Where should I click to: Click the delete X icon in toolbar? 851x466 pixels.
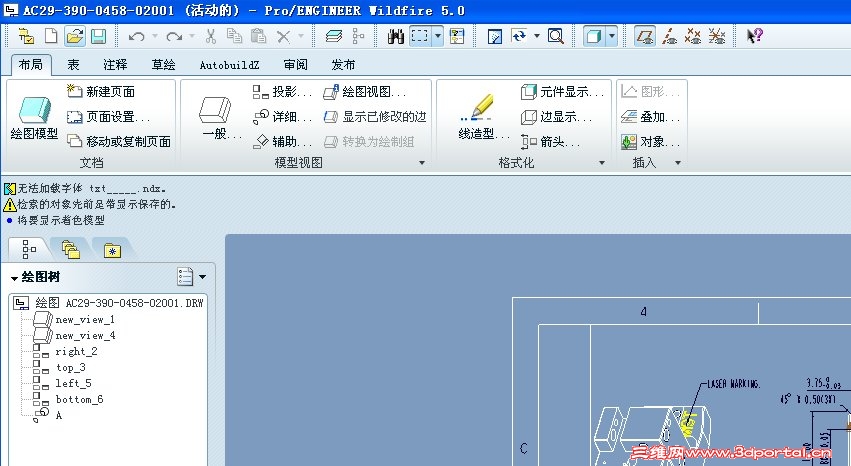coord(283,36)
